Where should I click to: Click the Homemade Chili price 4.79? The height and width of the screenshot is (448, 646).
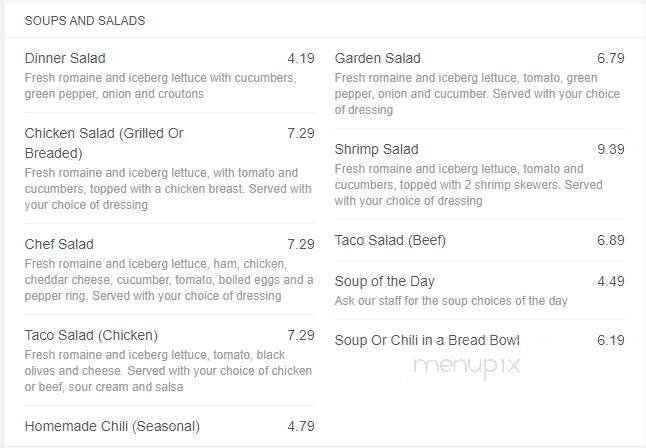click(301, 426)
